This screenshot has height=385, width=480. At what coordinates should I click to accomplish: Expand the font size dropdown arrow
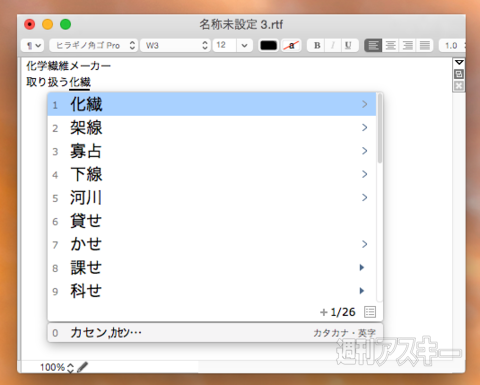coord(244,45)
